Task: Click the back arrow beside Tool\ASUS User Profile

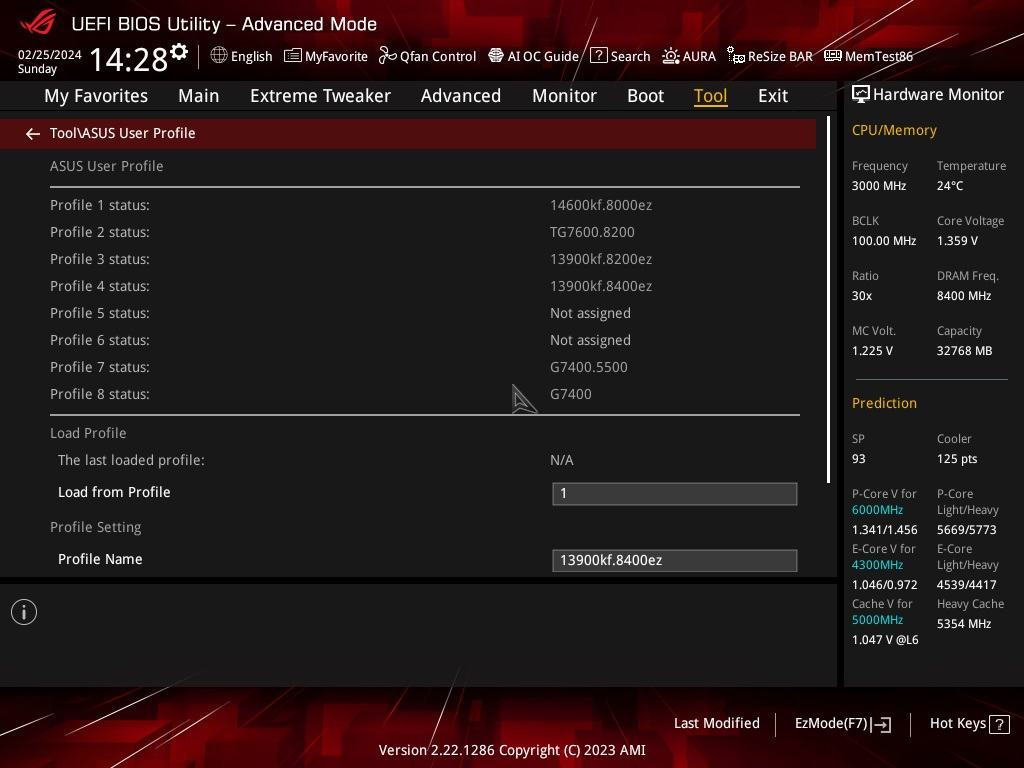Action: (33, 134)
